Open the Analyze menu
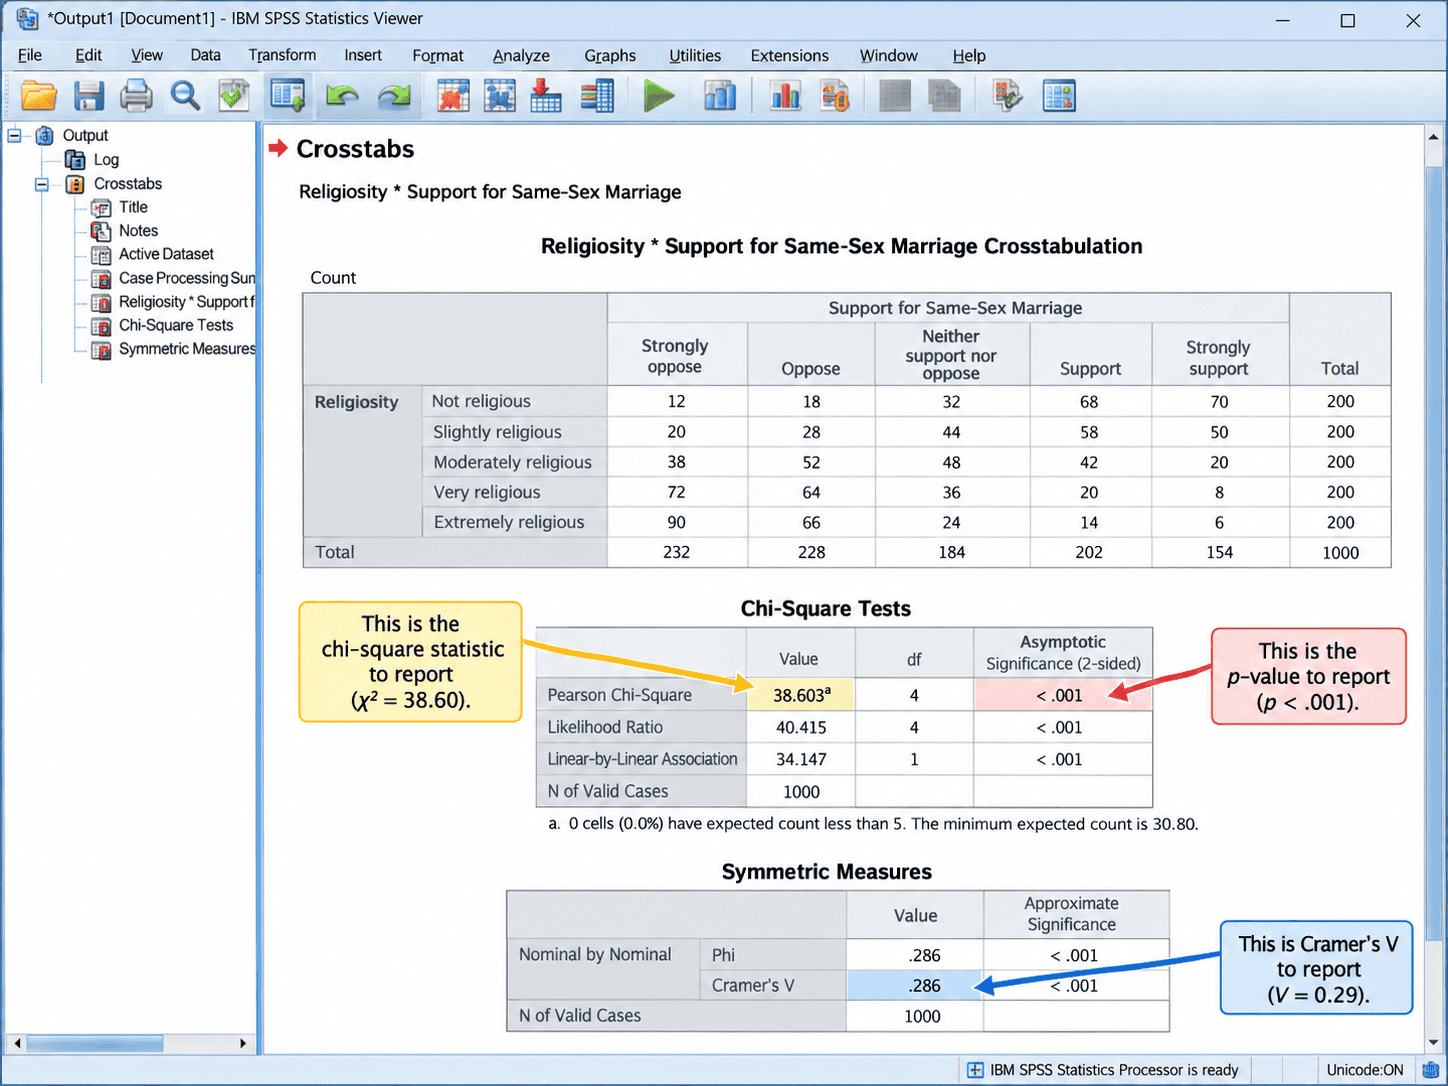1448x1086 pixels. tap(521, 56)
